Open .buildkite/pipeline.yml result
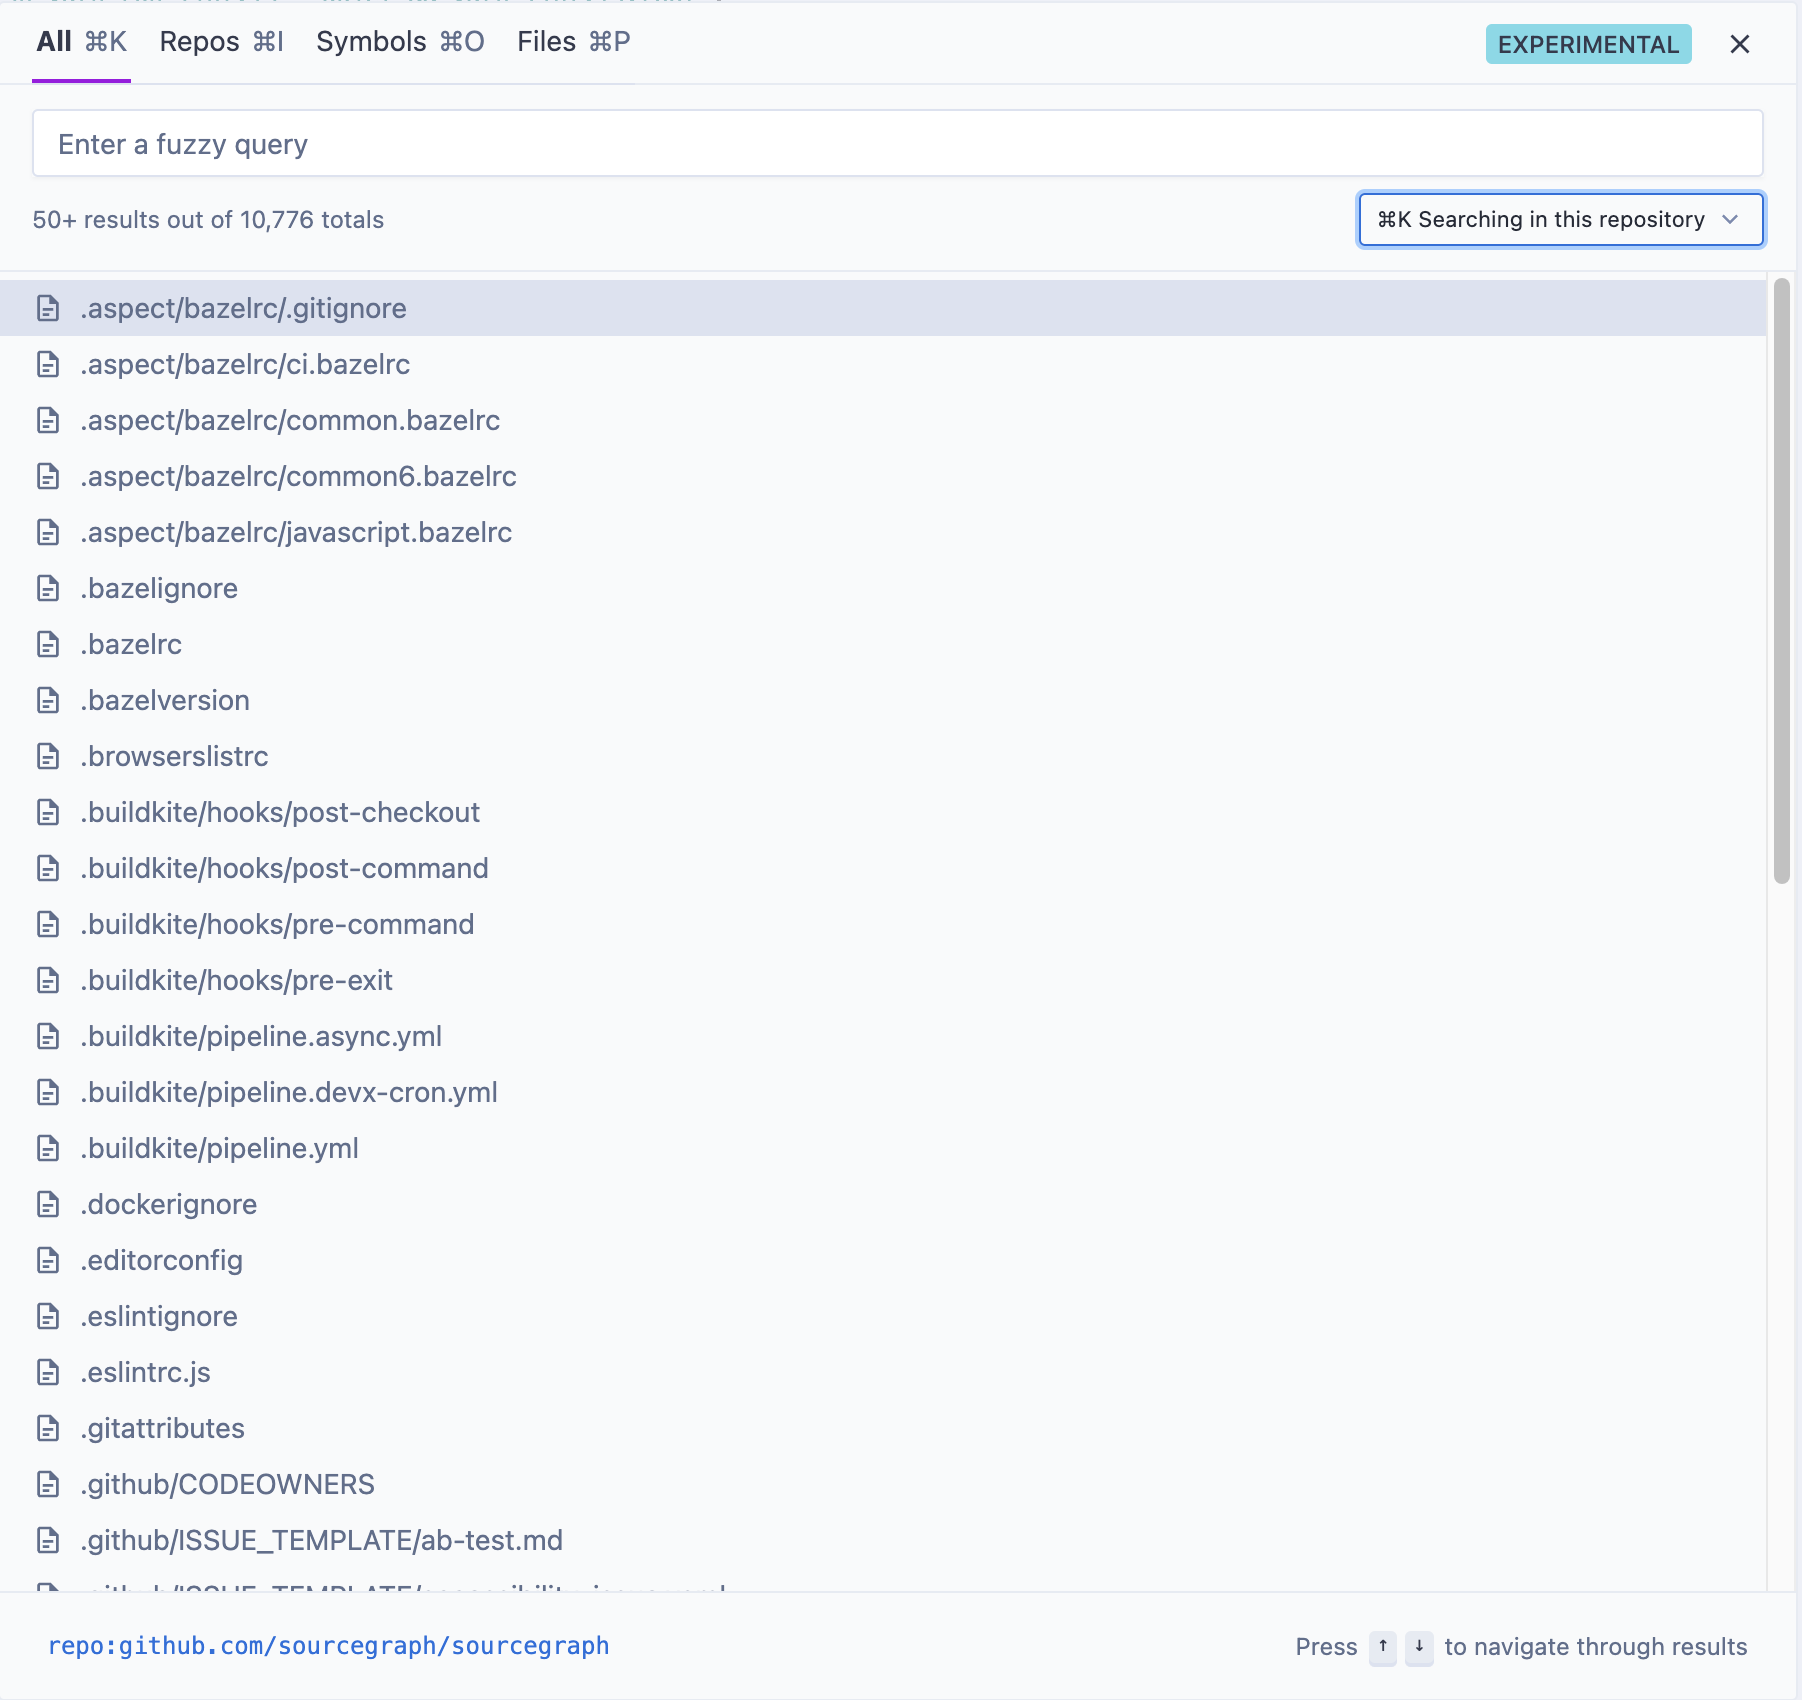This screenshot has width=1802, height=1700. (883, 1148)
